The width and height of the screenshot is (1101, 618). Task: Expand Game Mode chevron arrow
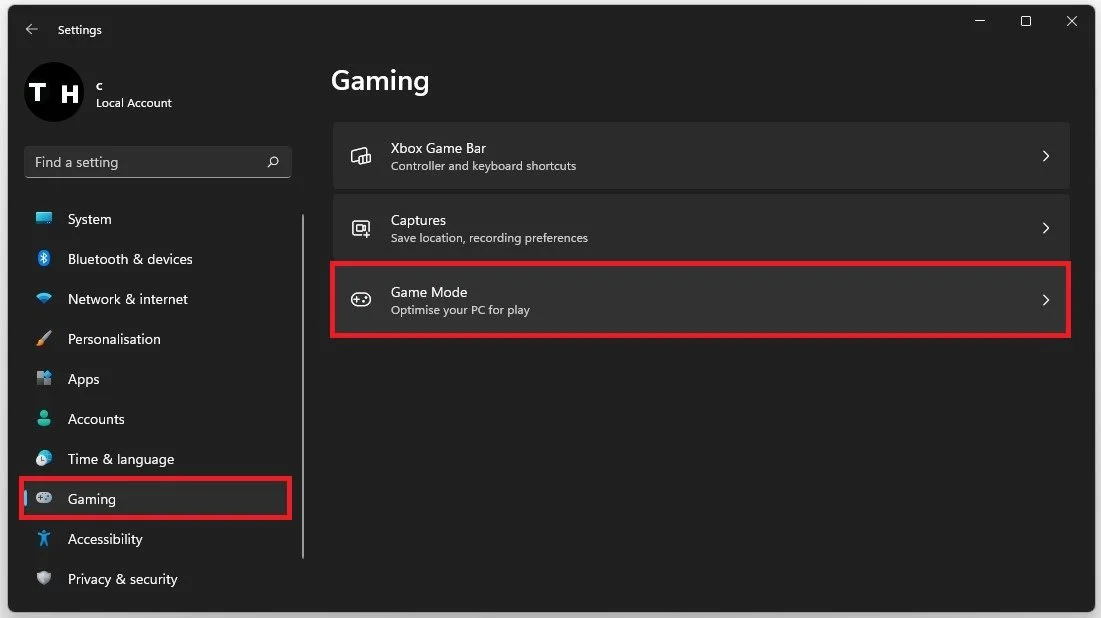click(x=1046, y=301)
